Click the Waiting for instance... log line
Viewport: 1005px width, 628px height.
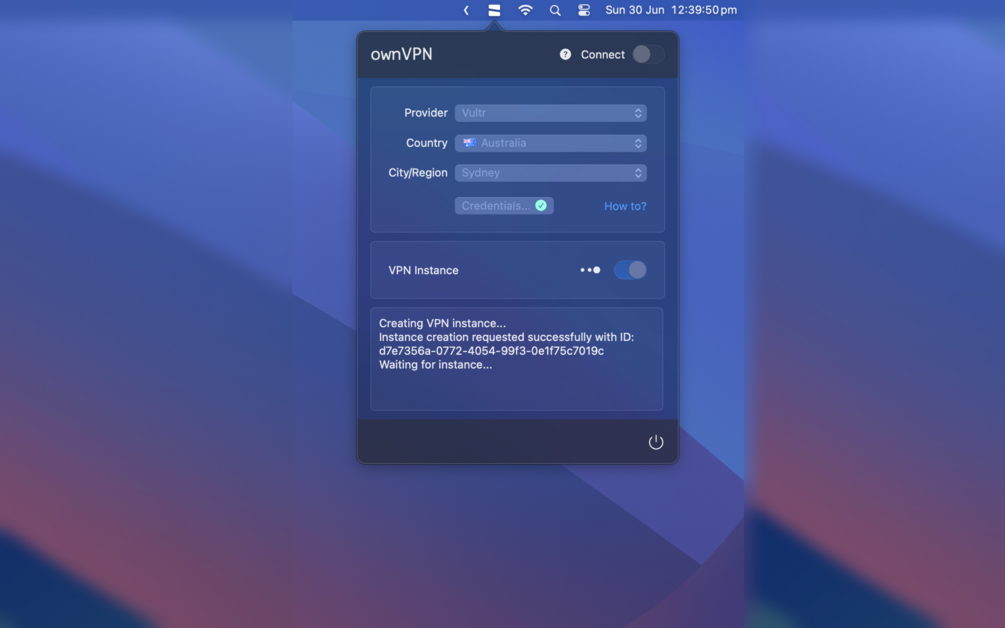pos(435,365)
